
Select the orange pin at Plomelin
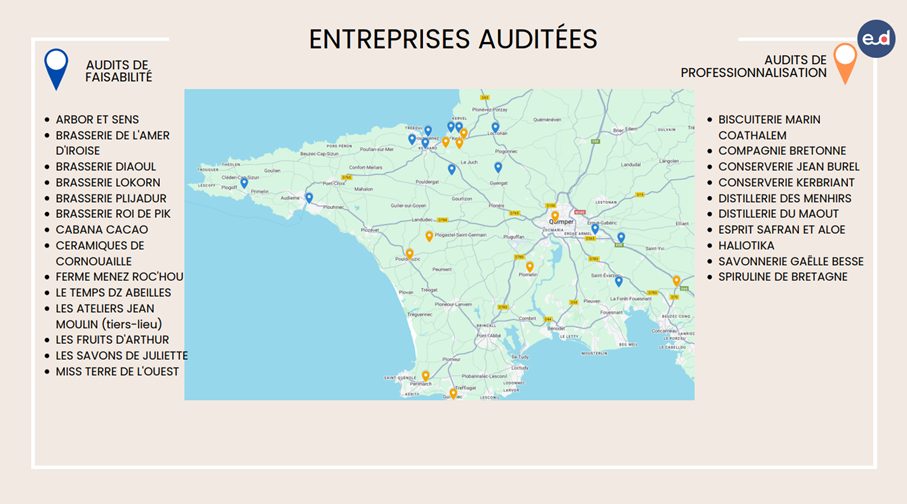(529, 267)
